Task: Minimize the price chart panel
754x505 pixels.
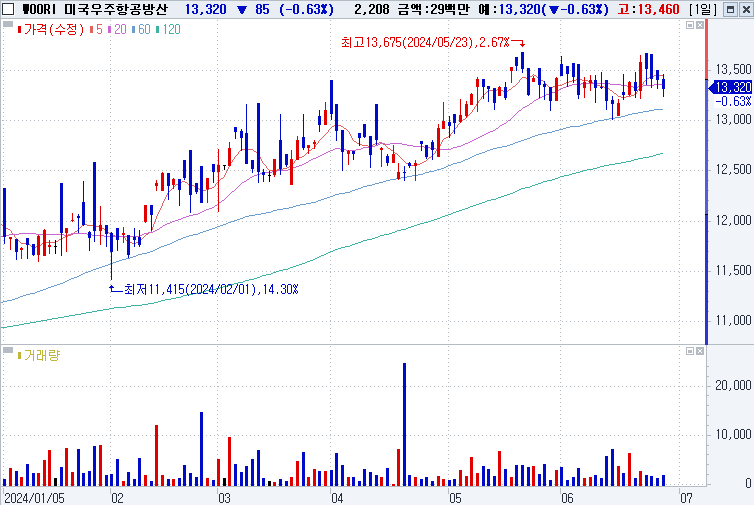Action: tap(690, 25)
